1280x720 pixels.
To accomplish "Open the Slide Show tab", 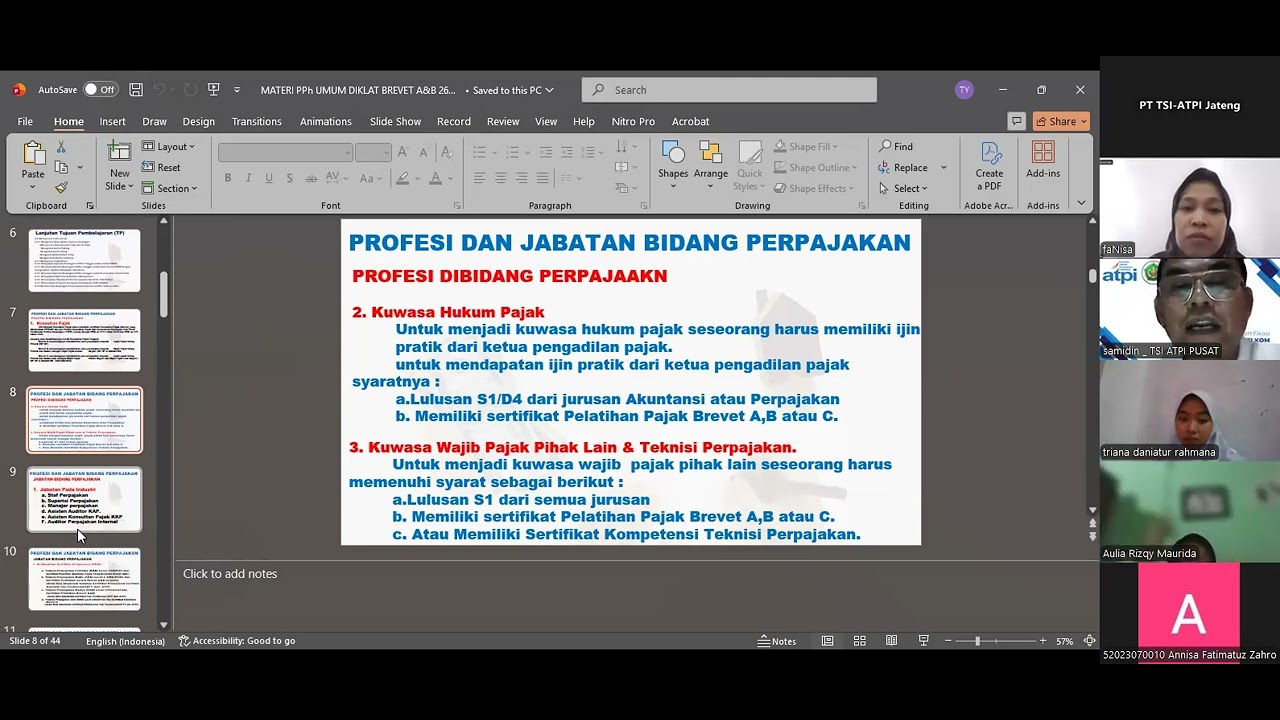I will click(x=395, y=121).
